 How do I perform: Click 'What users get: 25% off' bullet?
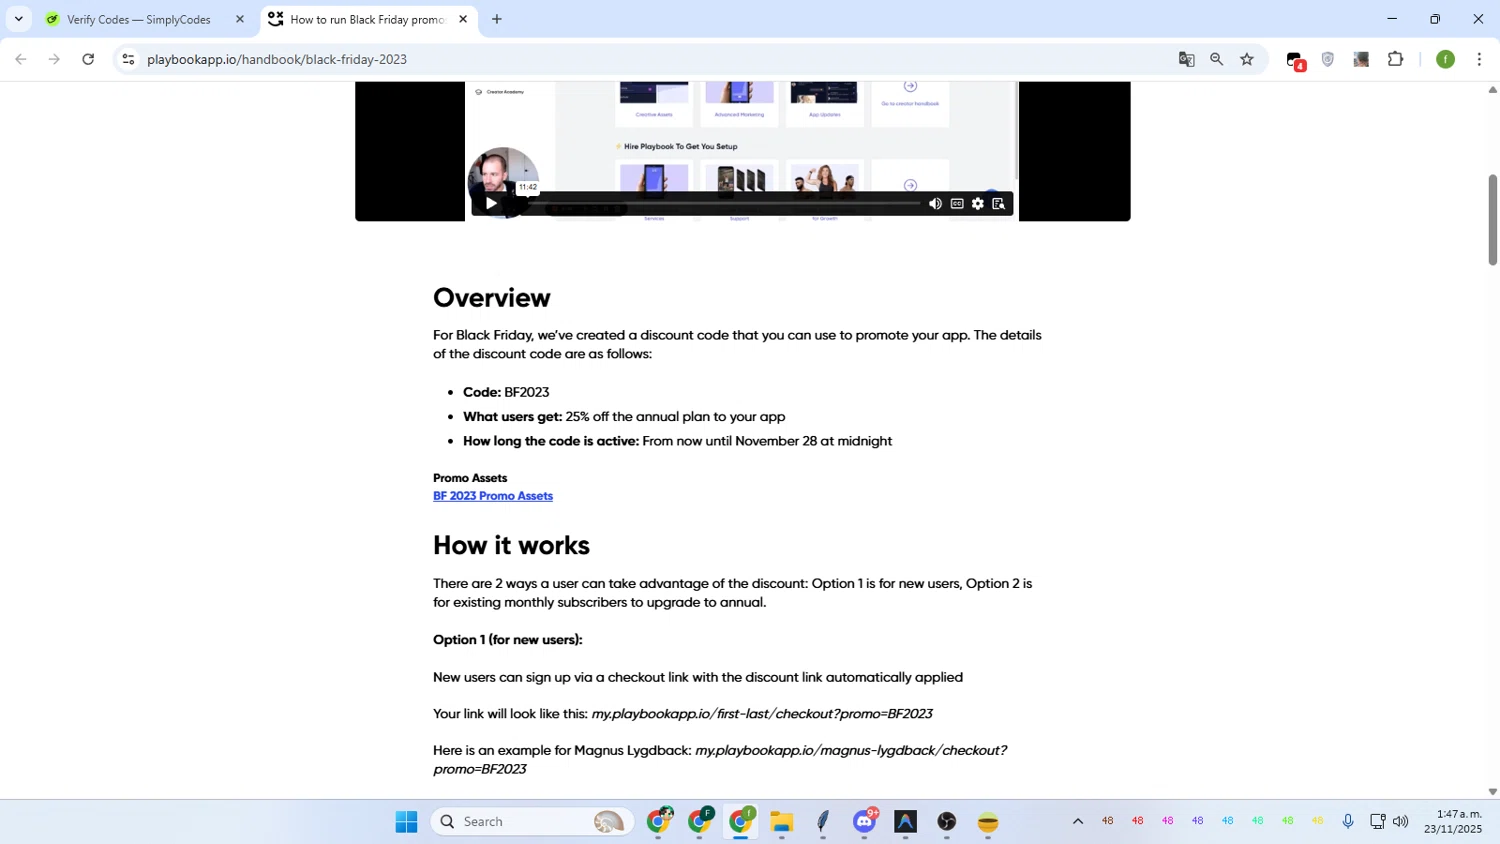(x=624, y=416)
